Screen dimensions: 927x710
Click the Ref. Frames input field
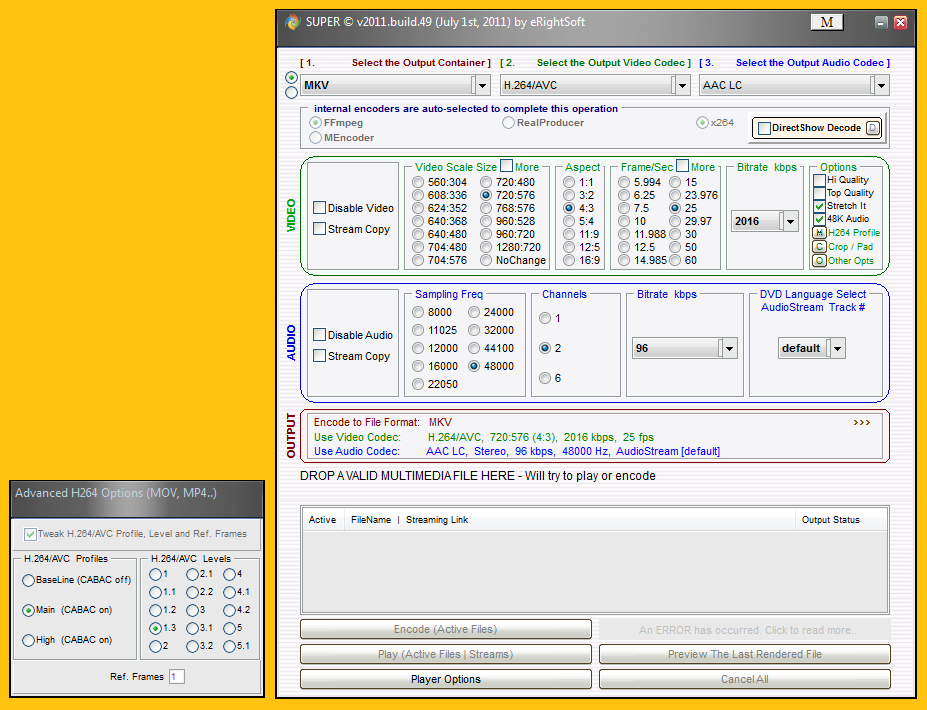point(176,677)
